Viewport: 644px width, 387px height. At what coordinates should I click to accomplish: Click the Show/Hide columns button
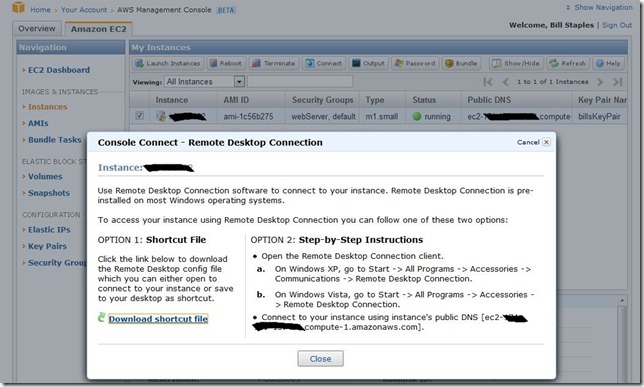coord(516,63)
